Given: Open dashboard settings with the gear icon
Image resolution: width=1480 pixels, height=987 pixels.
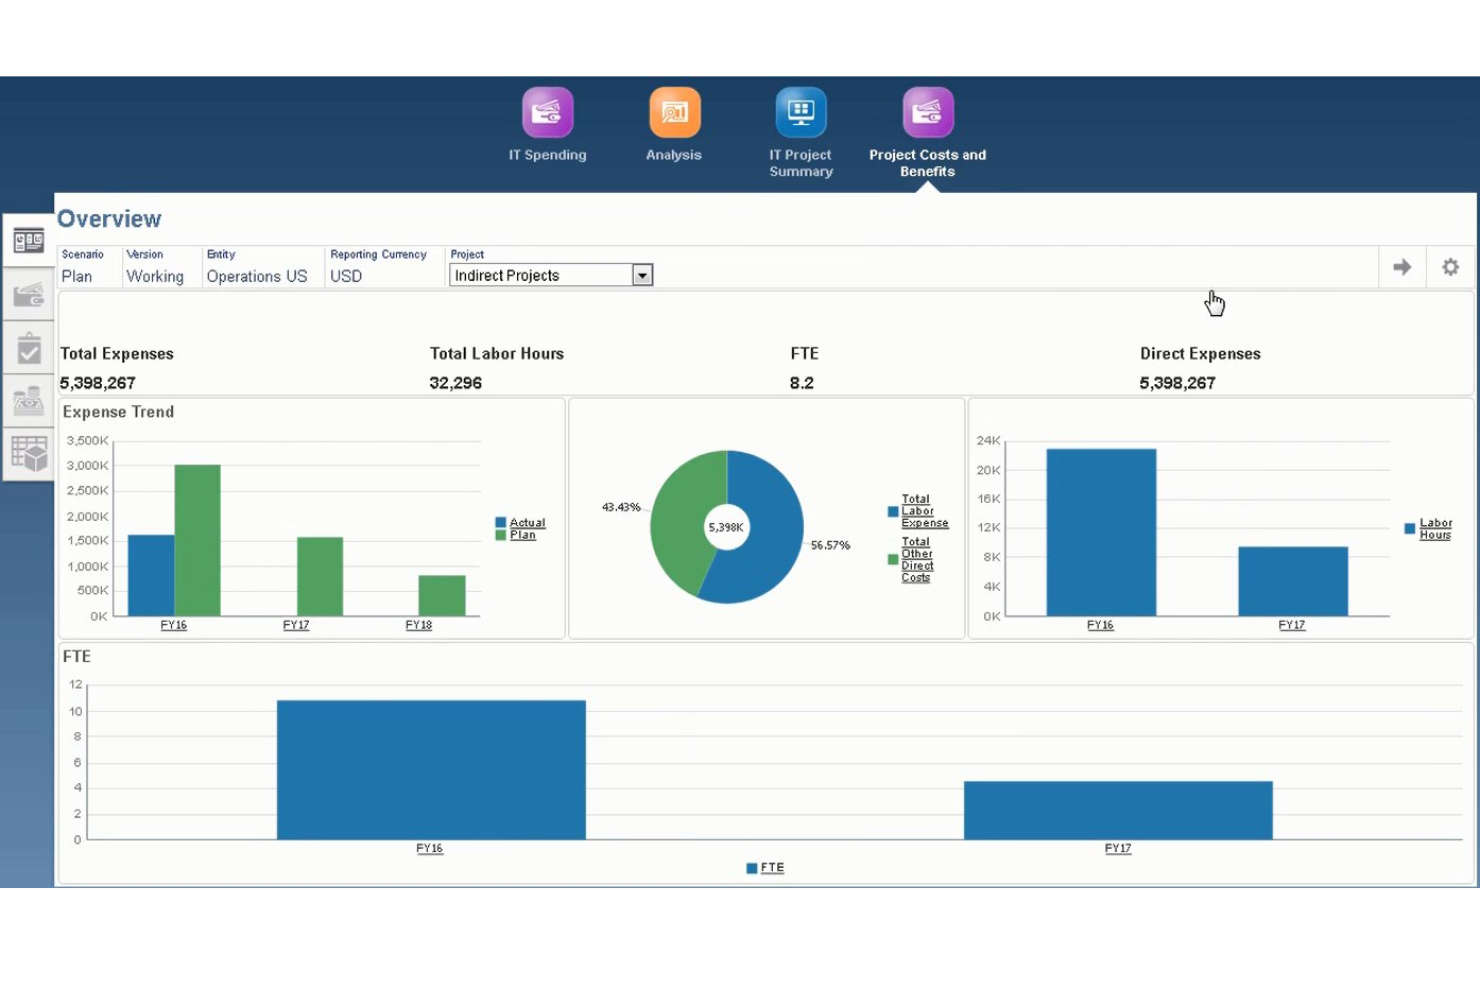Looking at the screenshot, I should 1450,267.
